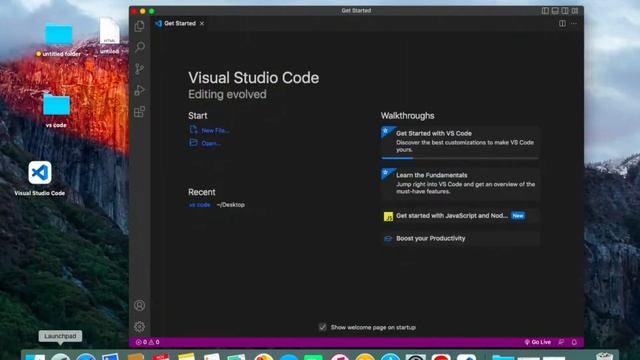This screenshot has width=640, height=360.
Task: Select the vs code folder on desktop
Action: 56,111
